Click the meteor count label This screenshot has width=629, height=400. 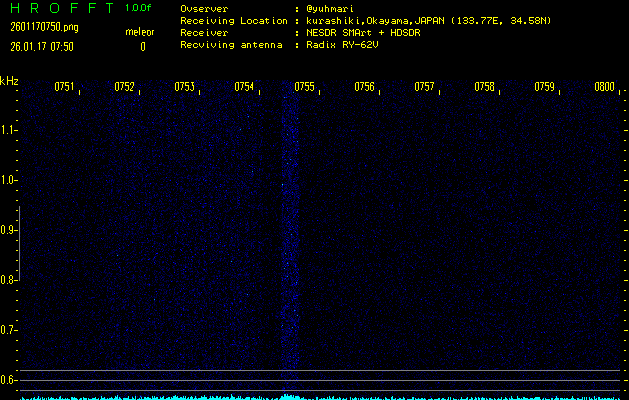[x=140, y=32]
